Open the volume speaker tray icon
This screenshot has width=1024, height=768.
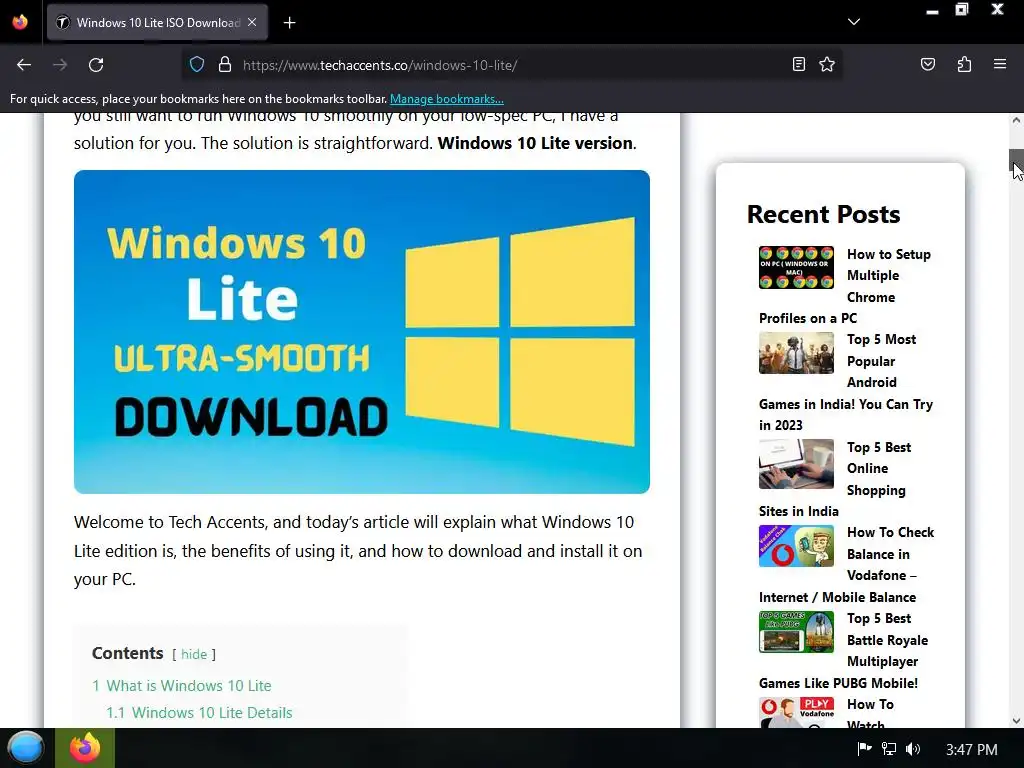pyautogui.click(x=913, y=749)
